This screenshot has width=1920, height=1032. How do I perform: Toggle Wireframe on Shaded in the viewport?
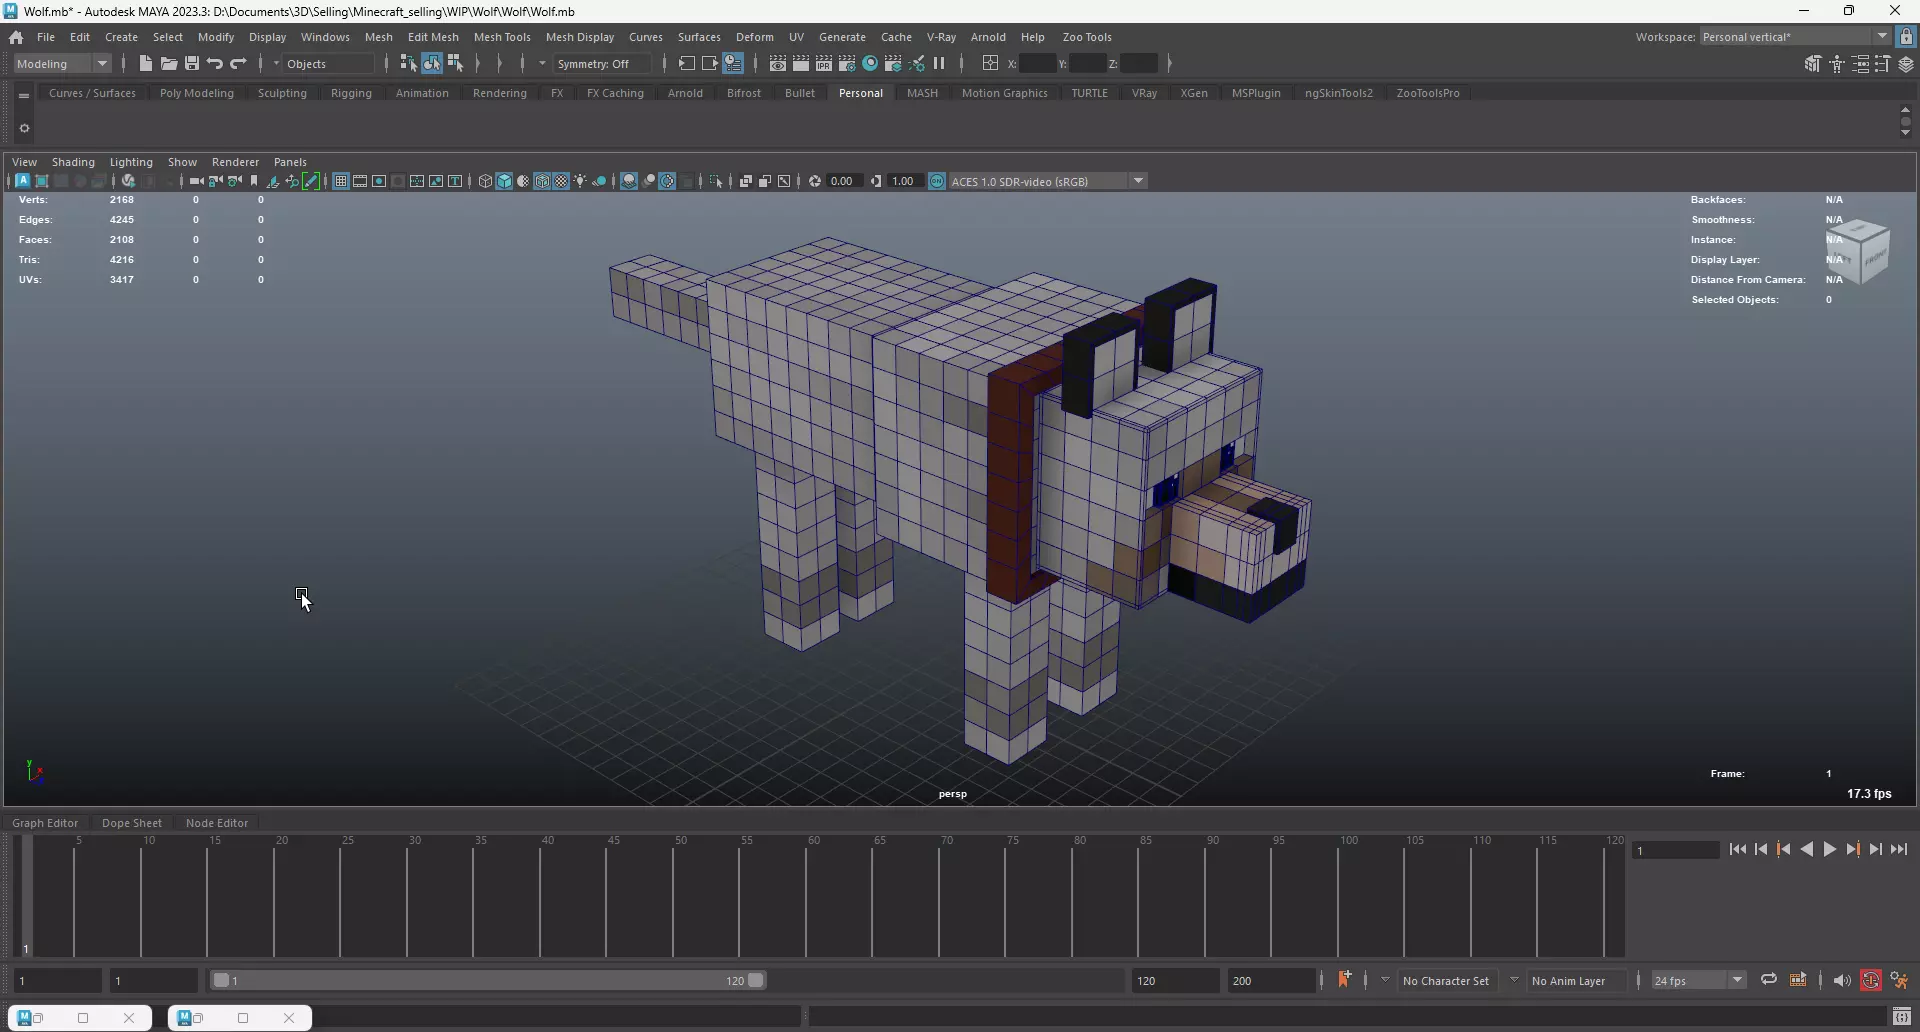coord(542,181)
